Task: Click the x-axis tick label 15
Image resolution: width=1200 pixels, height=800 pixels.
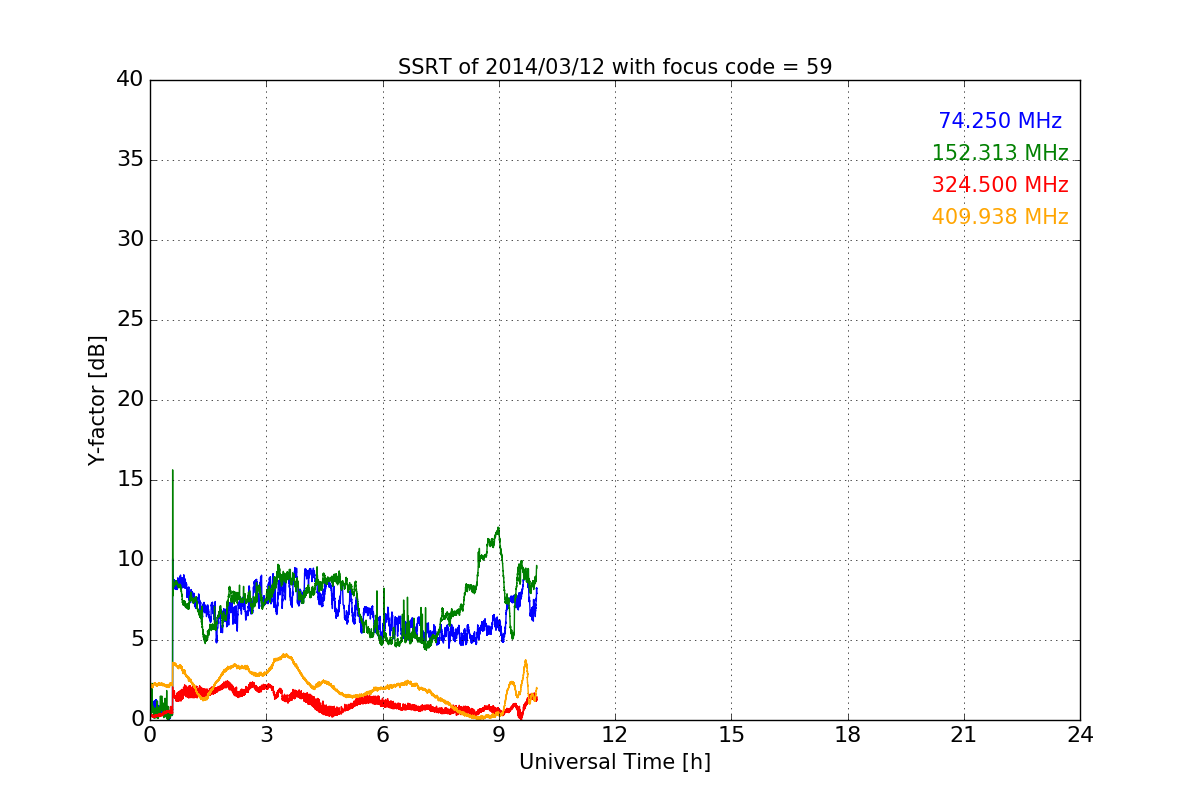Action: tap(731, 735)
